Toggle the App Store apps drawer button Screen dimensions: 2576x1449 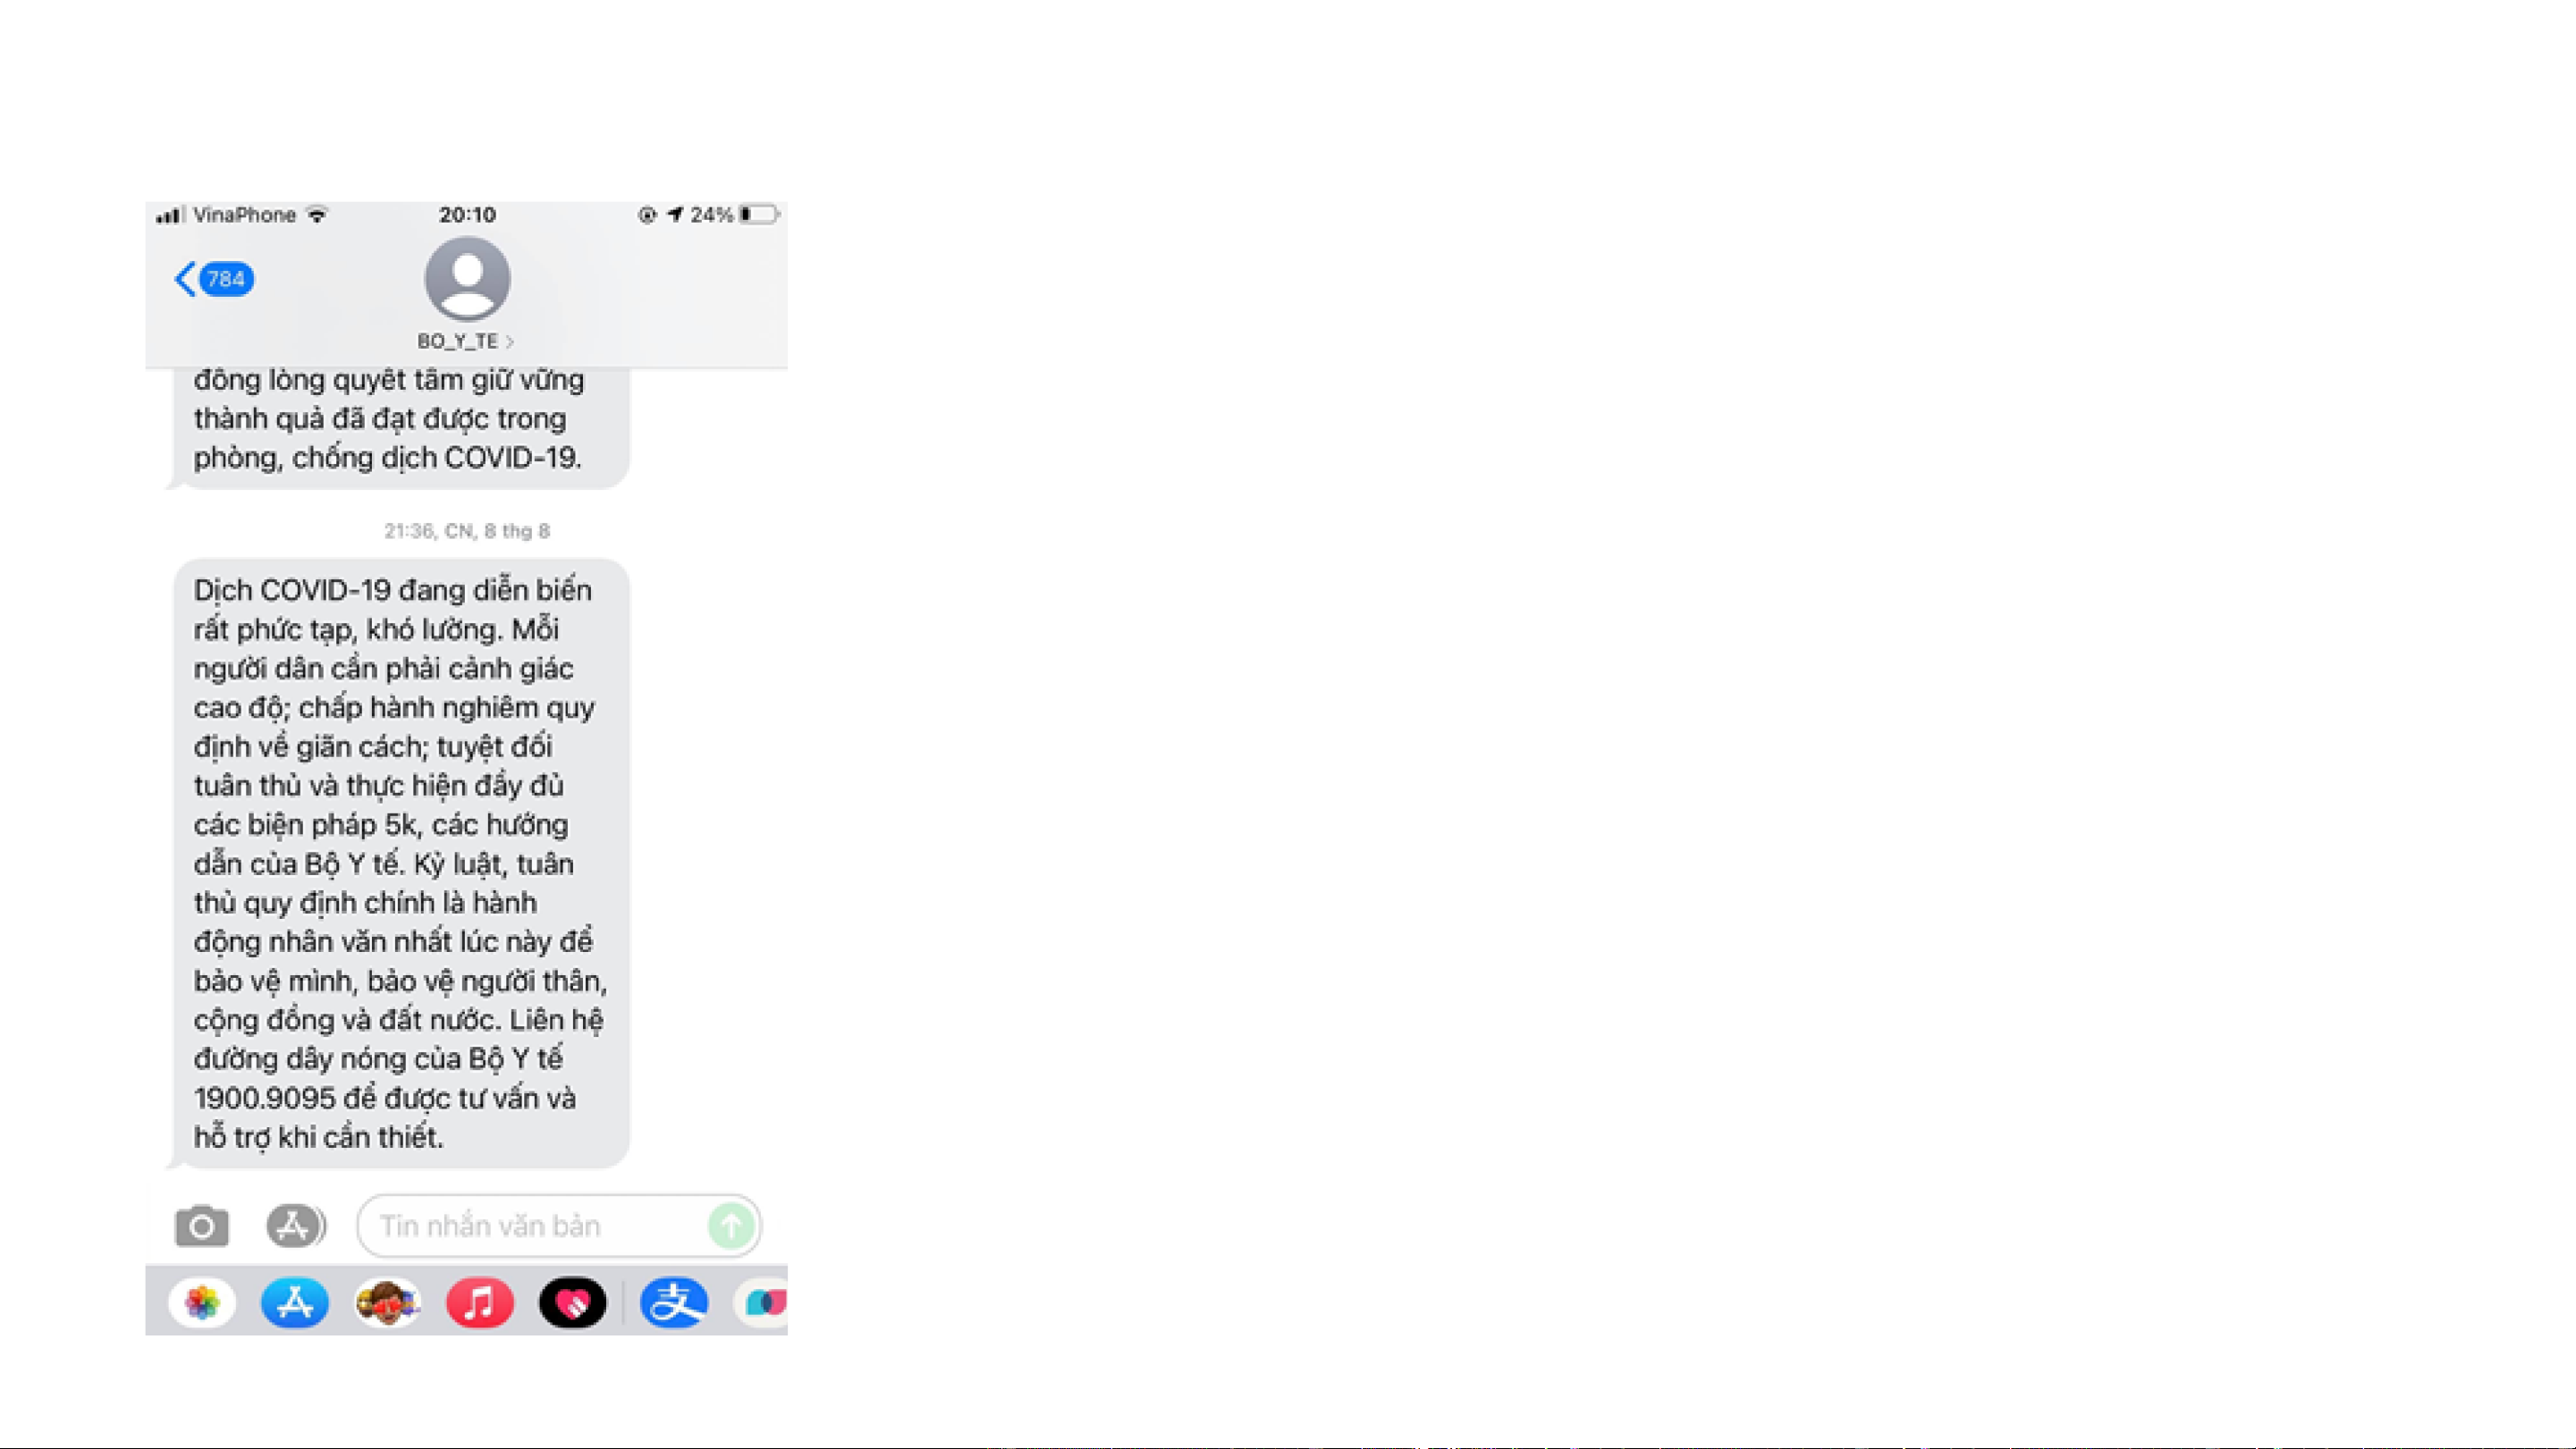coord(295,1226)
